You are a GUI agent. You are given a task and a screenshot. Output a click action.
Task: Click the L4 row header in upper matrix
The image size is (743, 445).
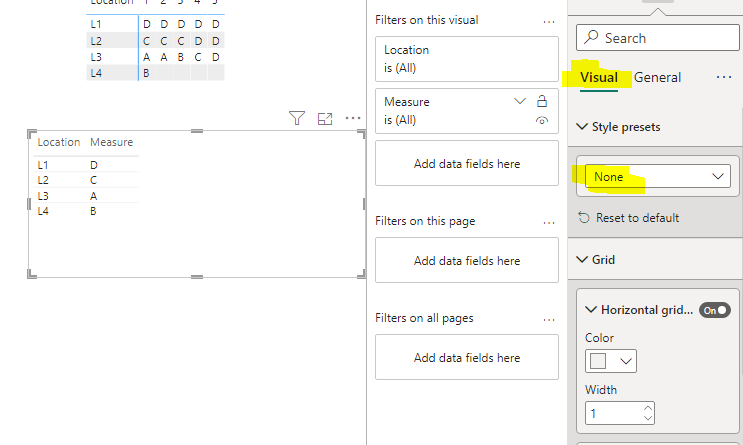[x=96, y=73]
